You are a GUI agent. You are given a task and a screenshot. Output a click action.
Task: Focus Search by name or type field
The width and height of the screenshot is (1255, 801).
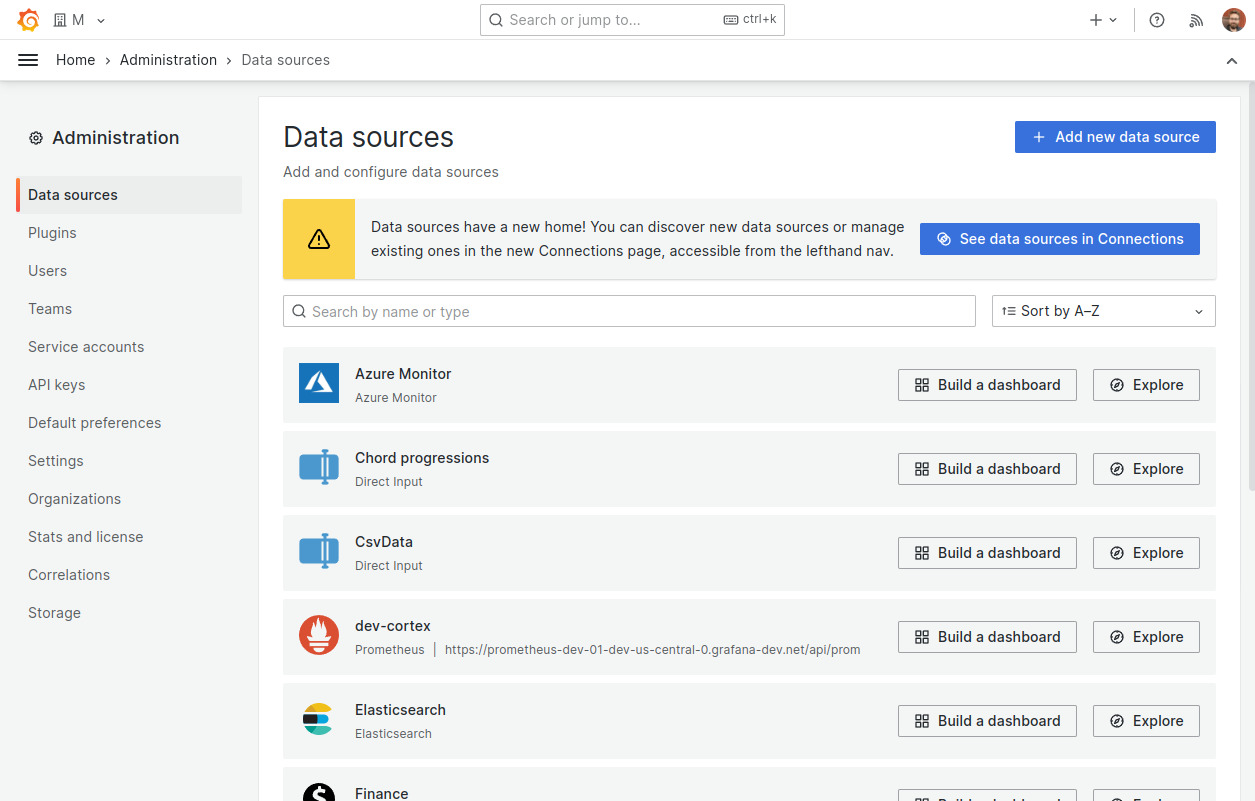629,311
